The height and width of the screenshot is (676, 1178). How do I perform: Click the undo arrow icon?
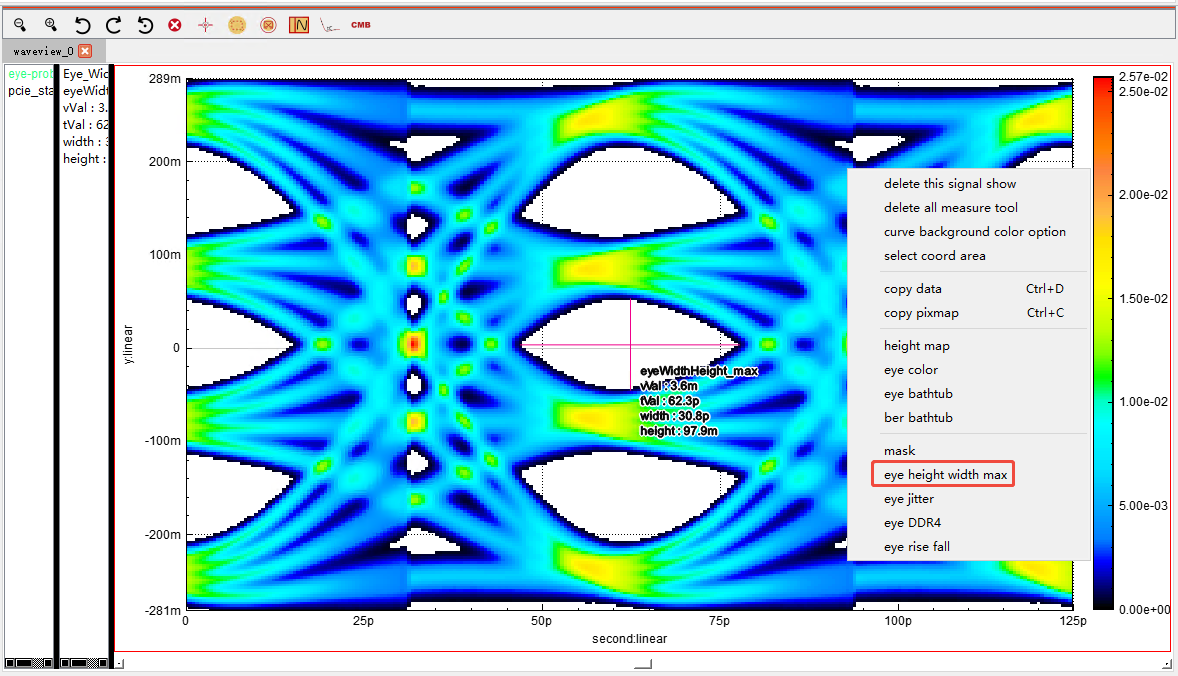pyautogui.click(x=83, y=24)
